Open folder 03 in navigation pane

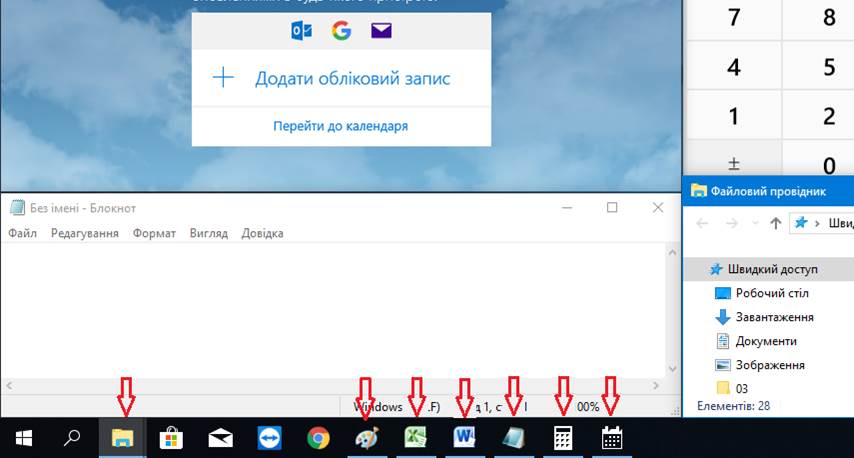click(x=742, y=388)
